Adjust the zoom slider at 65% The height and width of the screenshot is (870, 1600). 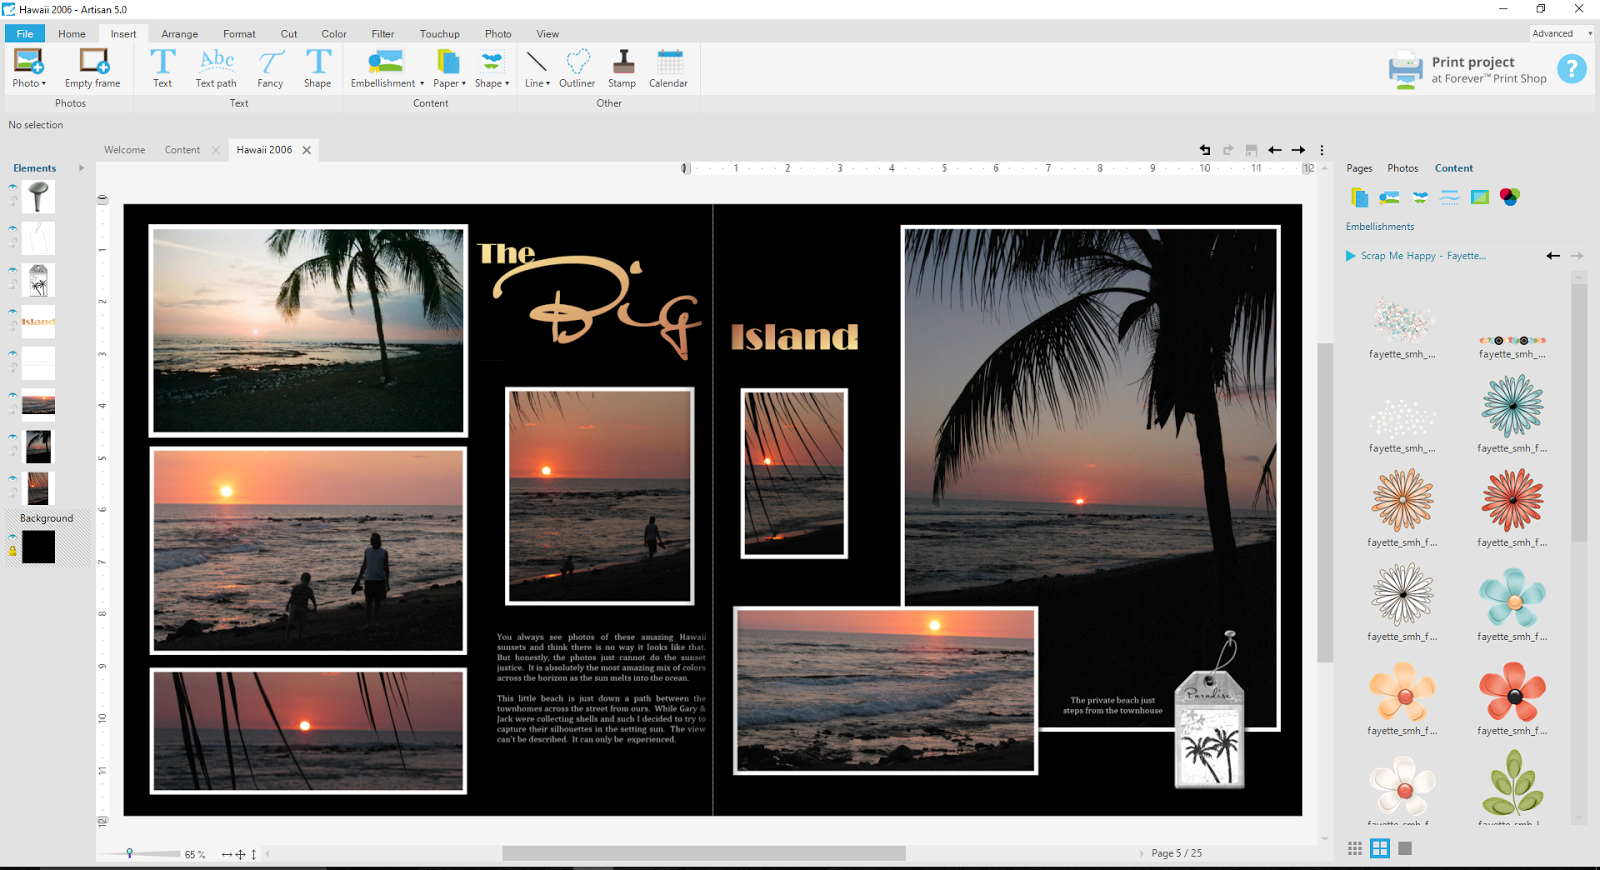click(130, 853)
